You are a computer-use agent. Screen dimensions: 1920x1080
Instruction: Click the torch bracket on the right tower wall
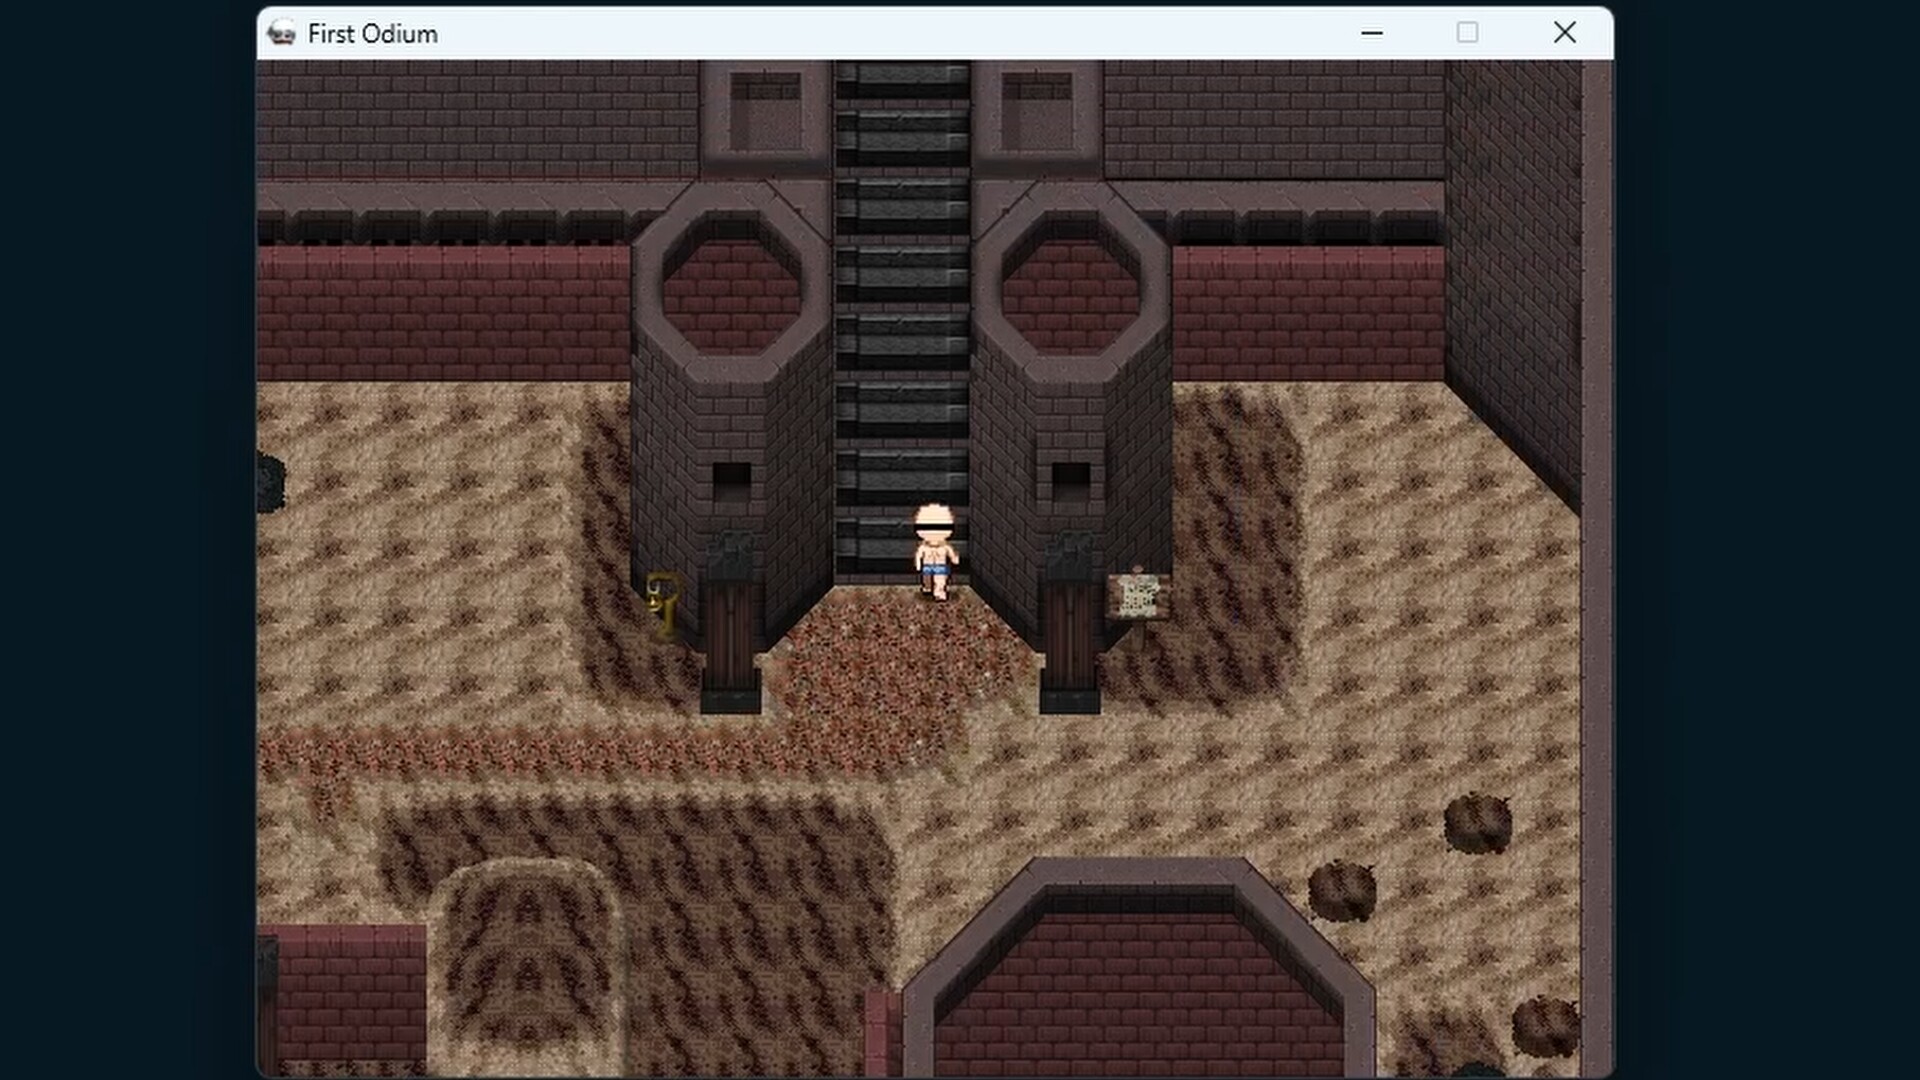pos(1070,550)
